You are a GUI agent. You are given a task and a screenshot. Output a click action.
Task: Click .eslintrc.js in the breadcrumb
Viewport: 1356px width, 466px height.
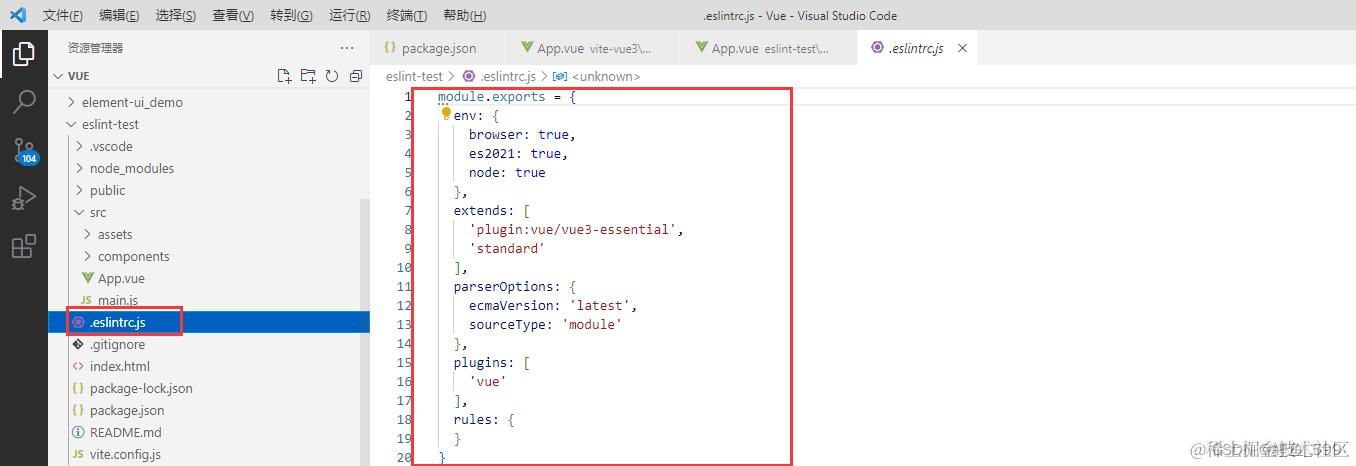click(x=499, y=76)
